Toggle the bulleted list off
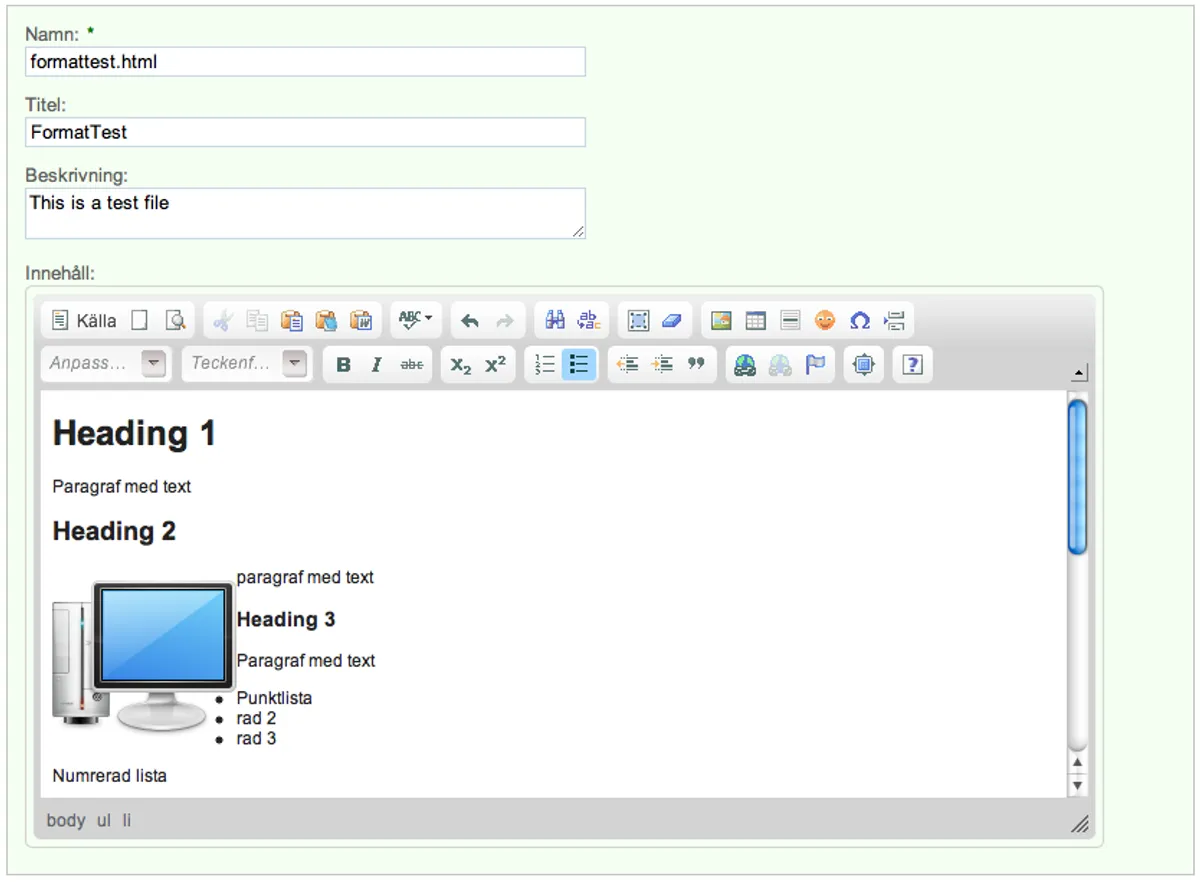The image size is (1200, 882). point(578,364)
